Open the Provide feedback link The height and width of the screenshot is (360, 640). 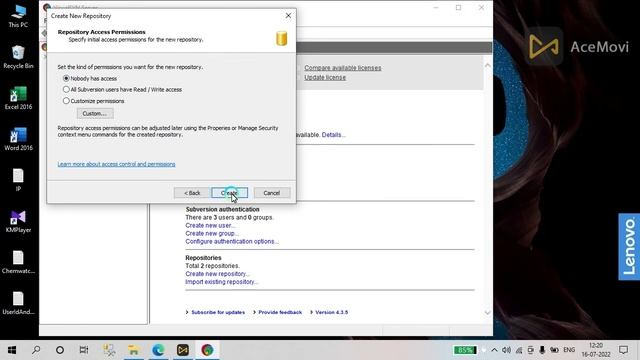[x=280, y=312]
